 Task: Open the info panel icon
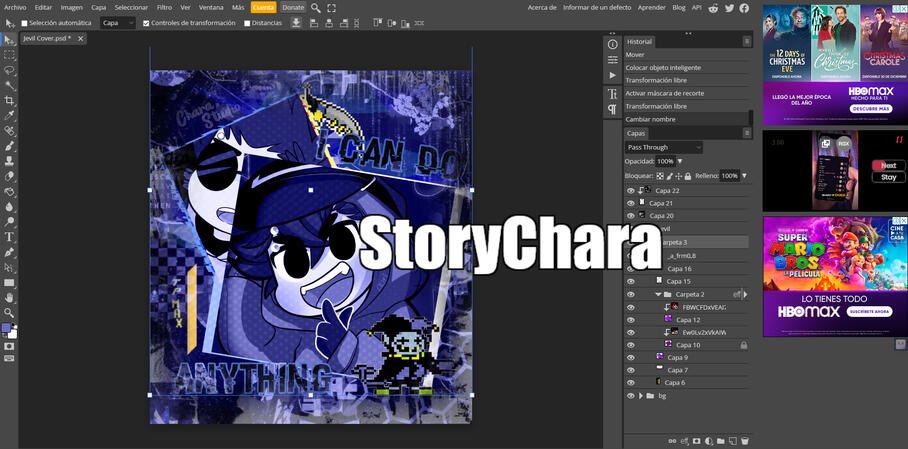(x=613, y=44)
